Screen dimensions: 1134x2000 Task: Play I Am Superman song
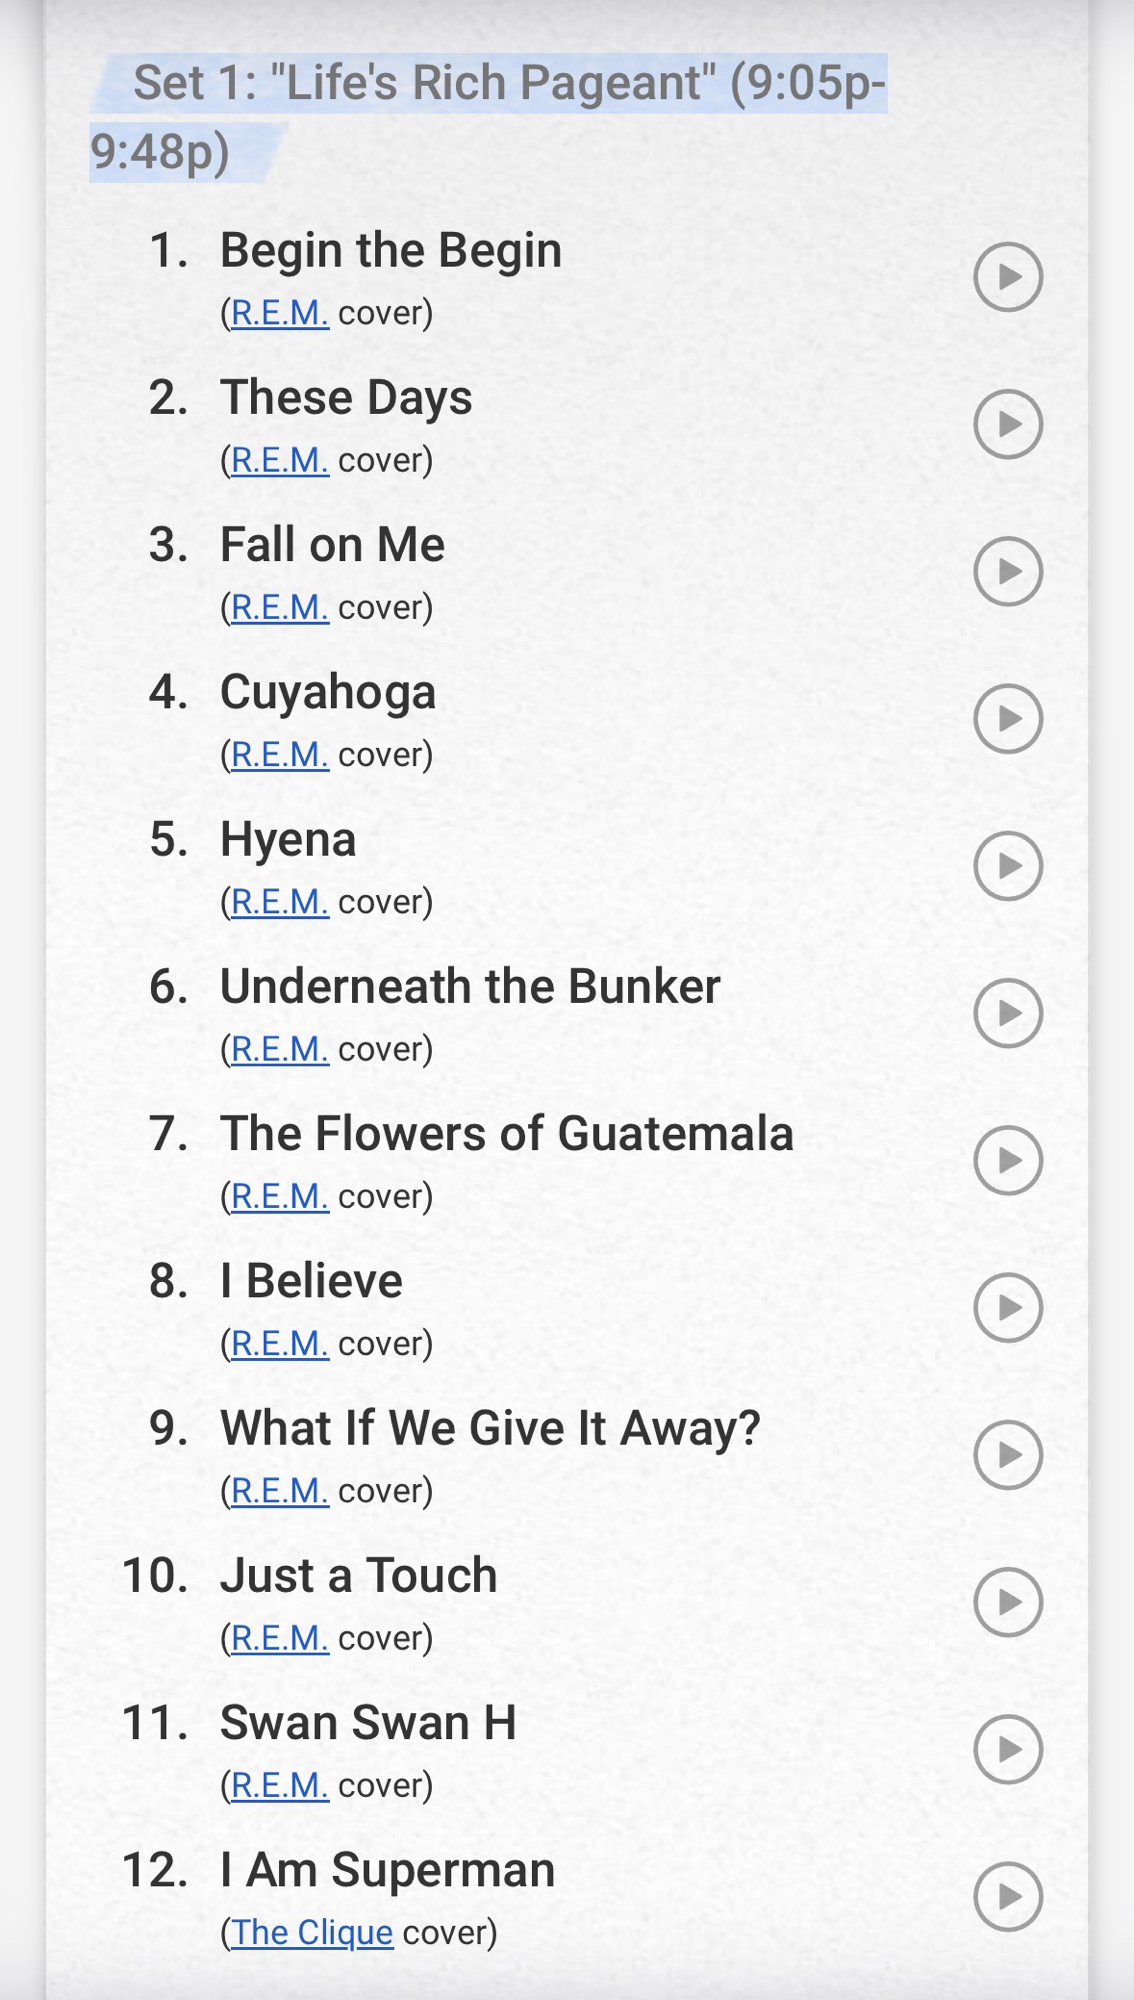pyautogui.click(x=1008, y=1896)
